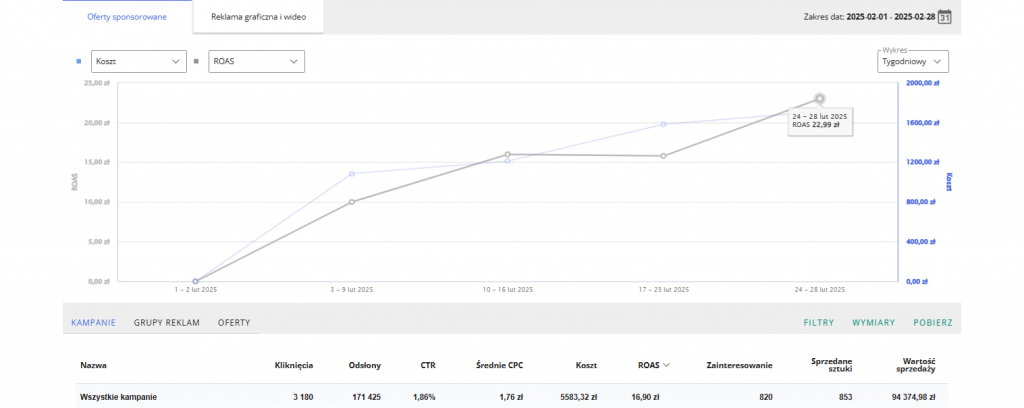Image resolution: width=1024 pixels, height=408 pixels.
Task: Switch to GRUPY REKLAM tab
Action: (x=167, y=323)
